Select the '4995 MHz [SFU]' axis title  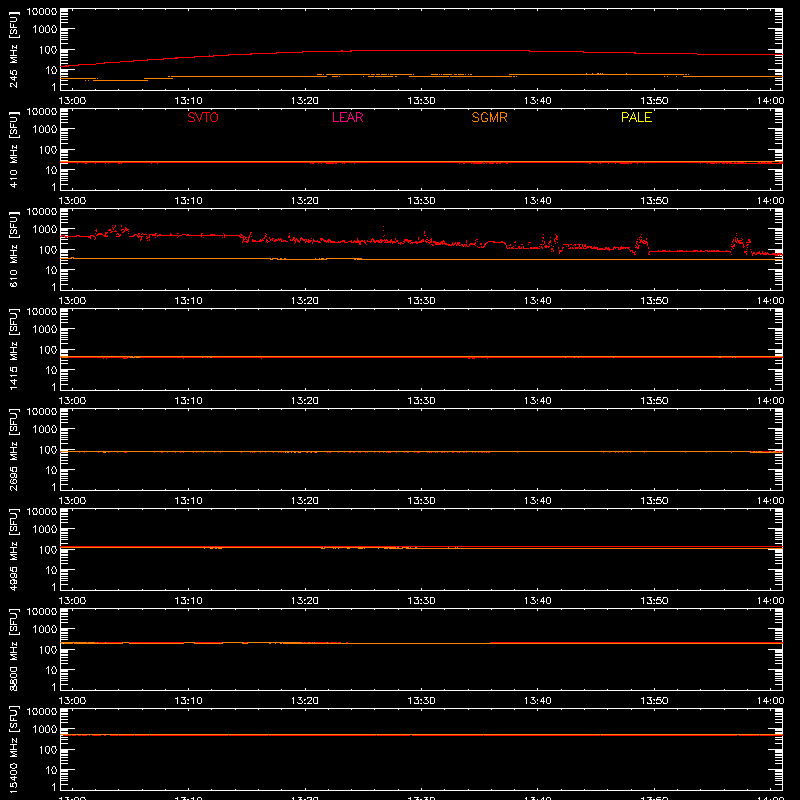pyautogui.click(x=14, y=550)
